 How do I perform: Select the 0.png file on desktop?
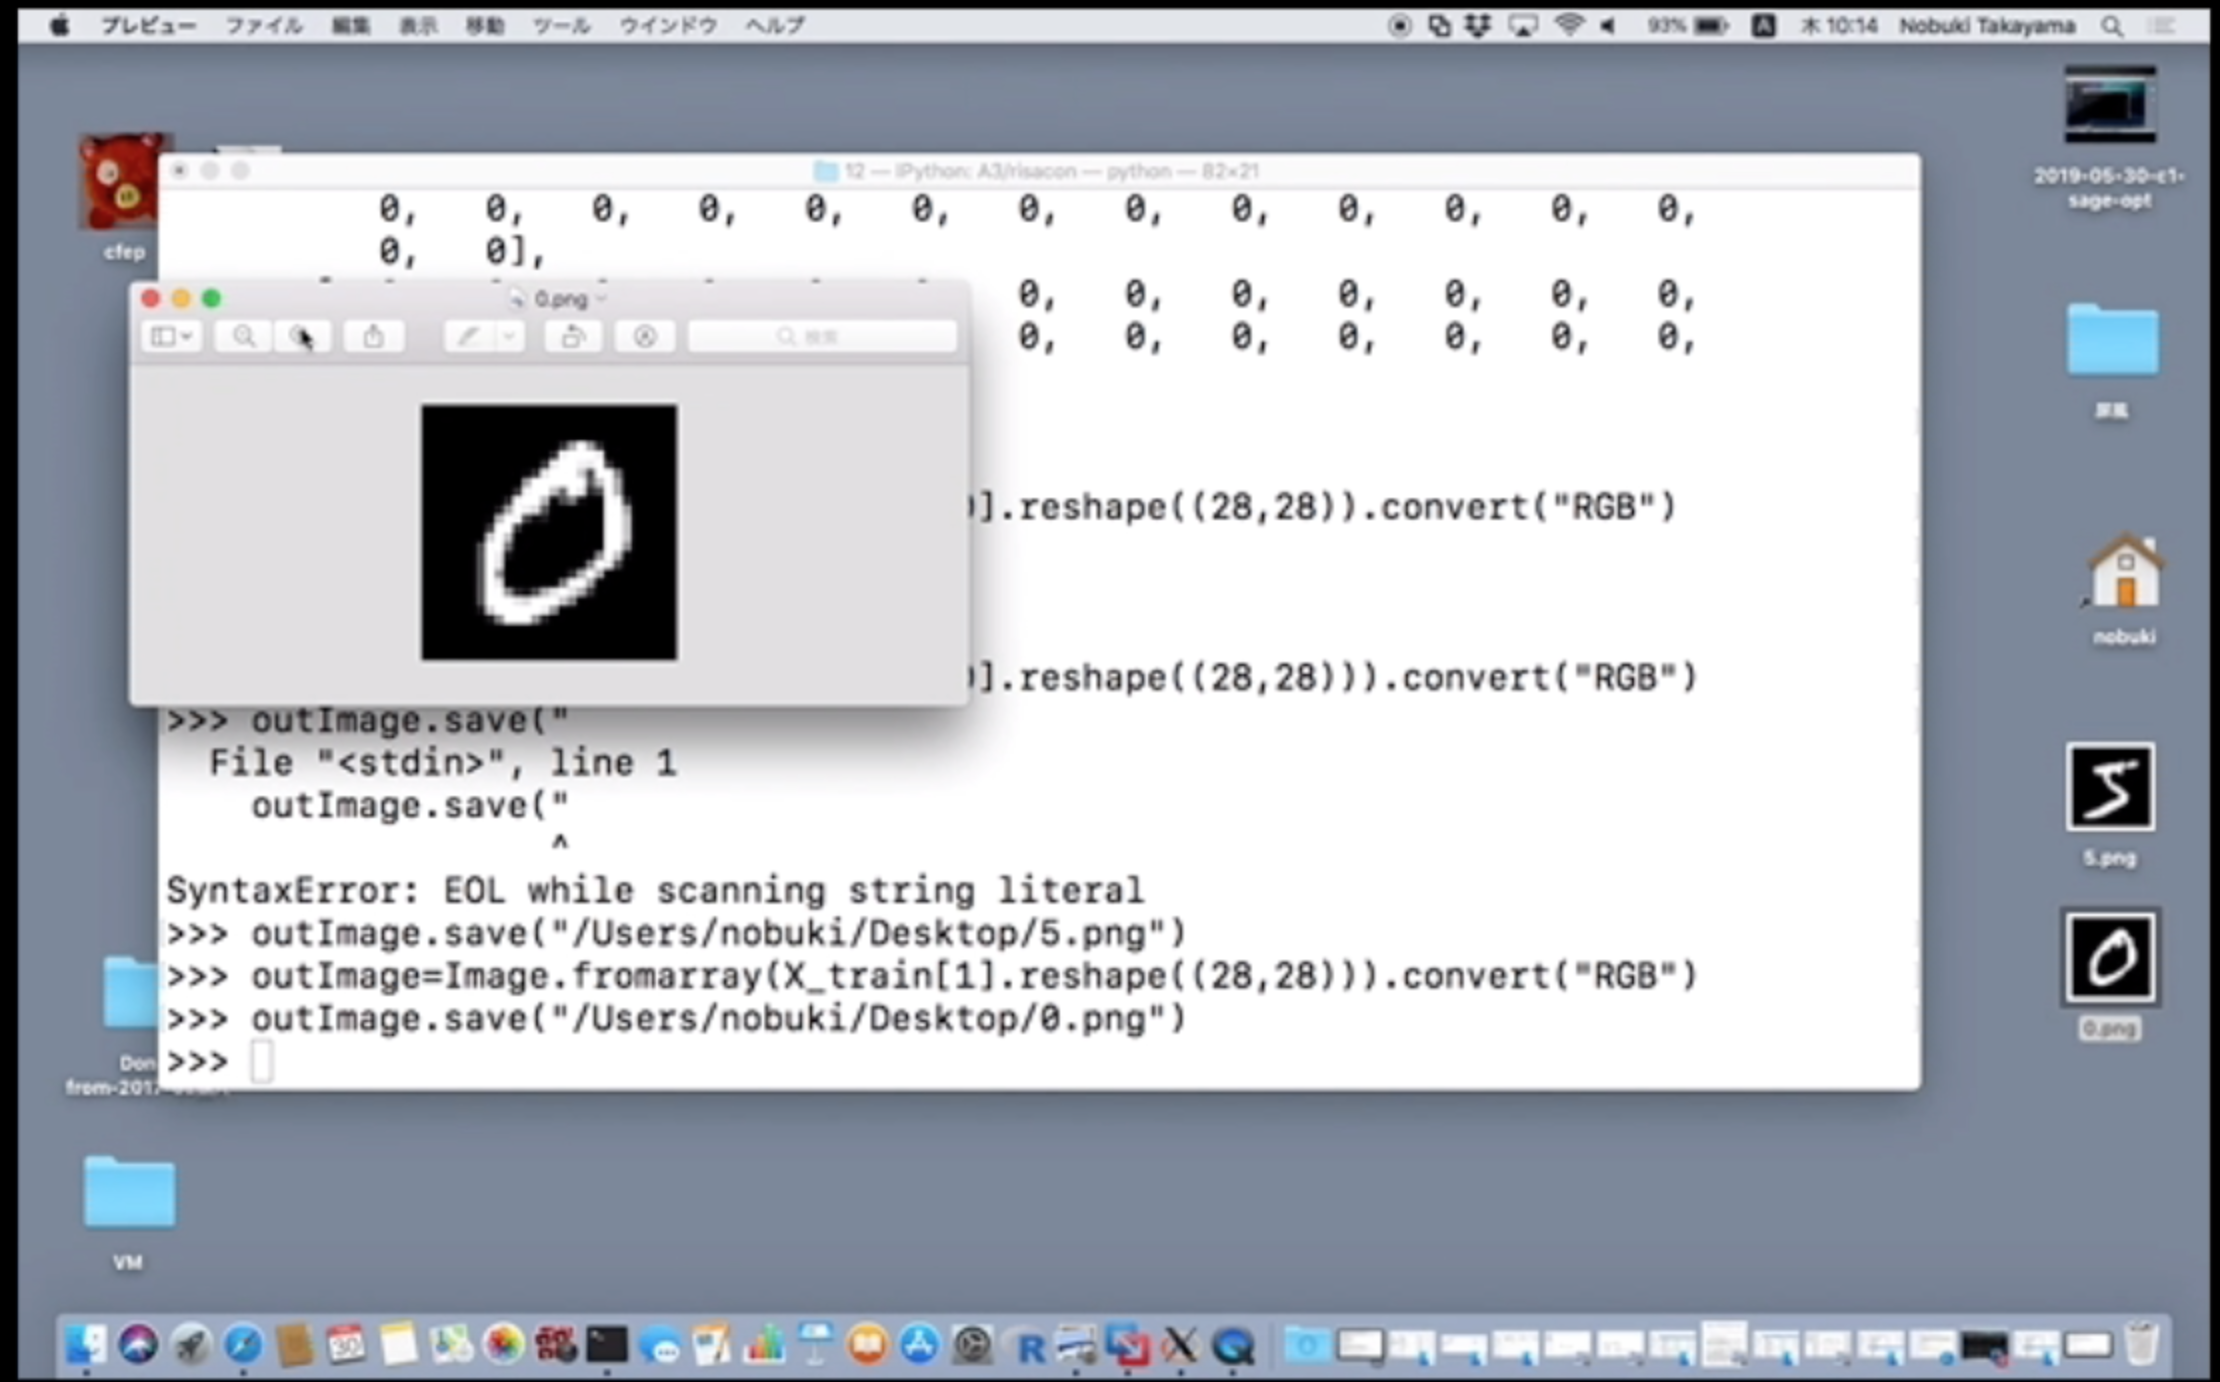click(x=2110, y=957)
